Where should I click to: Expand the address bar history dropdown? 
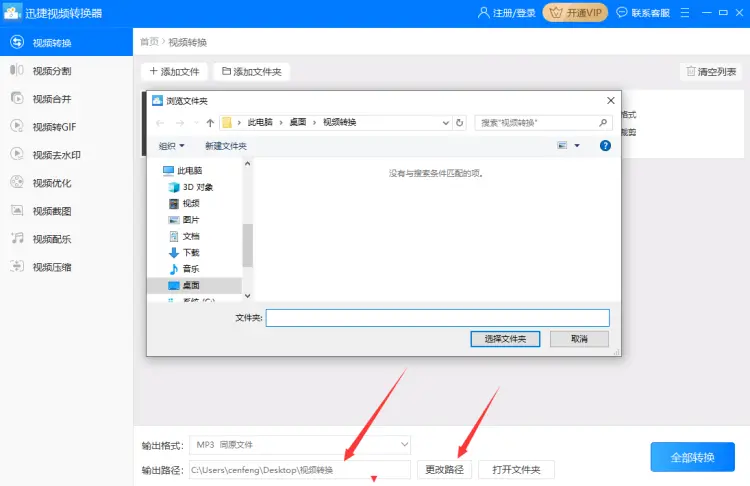coord(446,123)
